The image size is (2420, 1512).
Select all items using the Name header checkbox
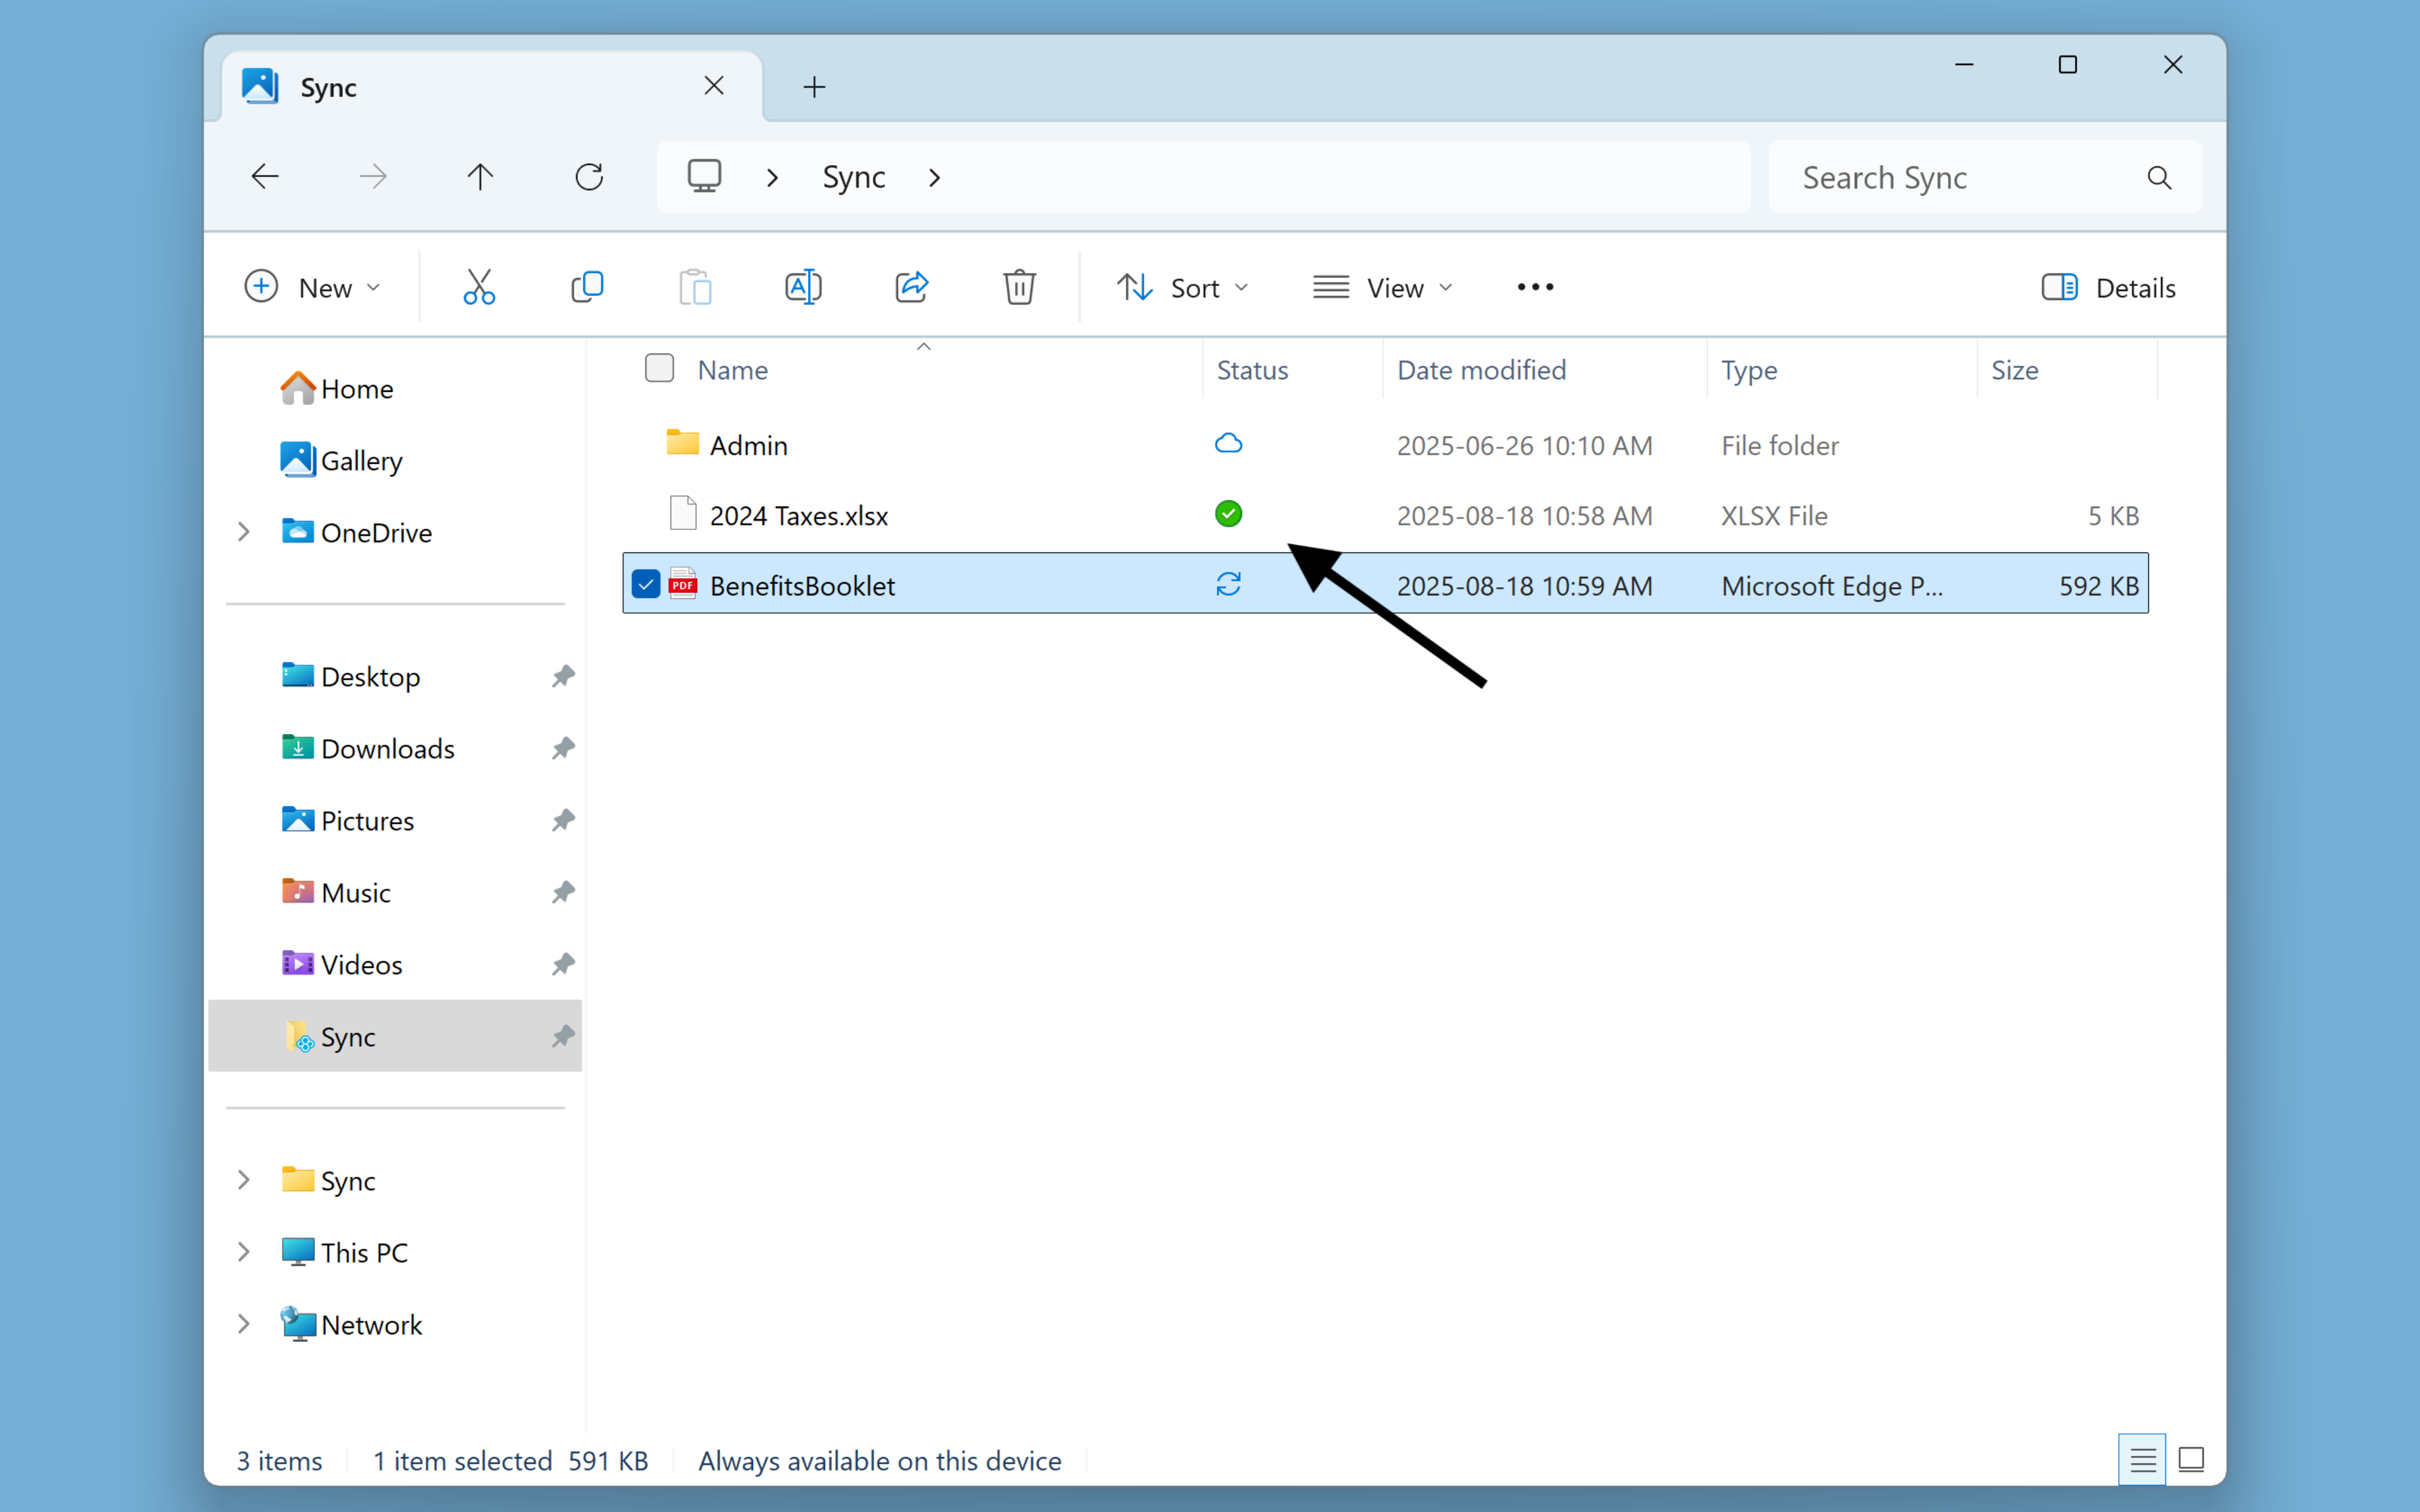659,368
